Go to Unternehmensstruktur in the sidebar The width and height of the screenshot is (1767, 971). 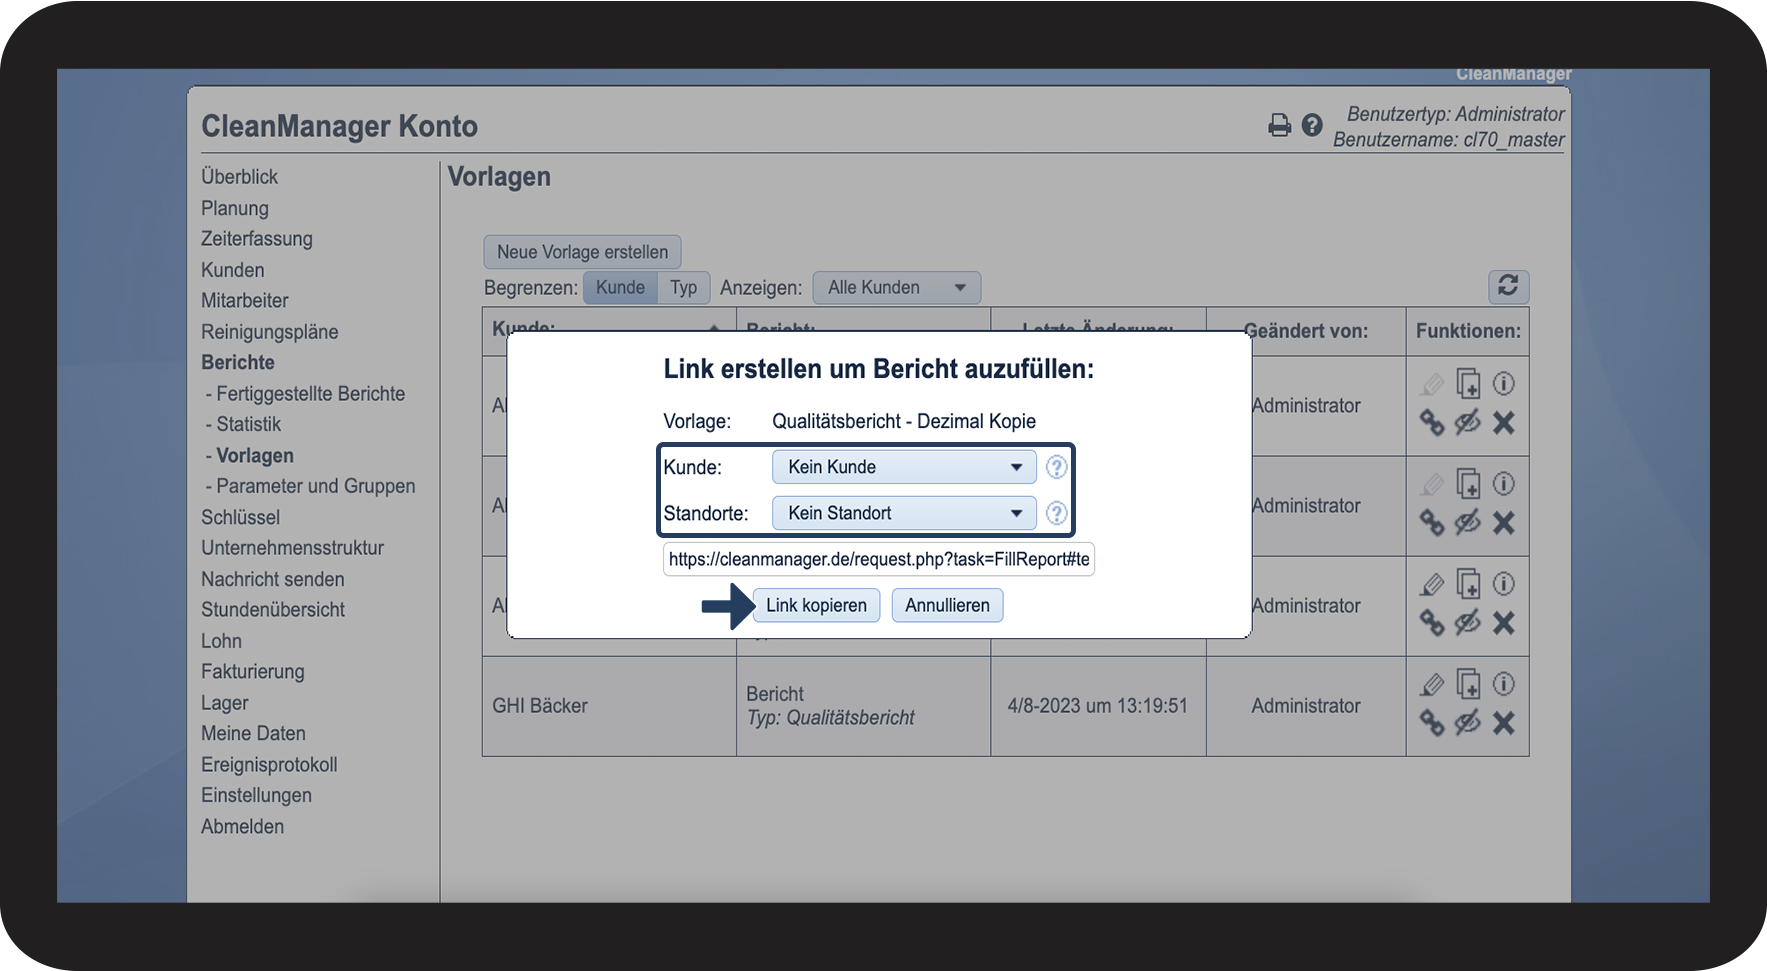coord(293,548)
